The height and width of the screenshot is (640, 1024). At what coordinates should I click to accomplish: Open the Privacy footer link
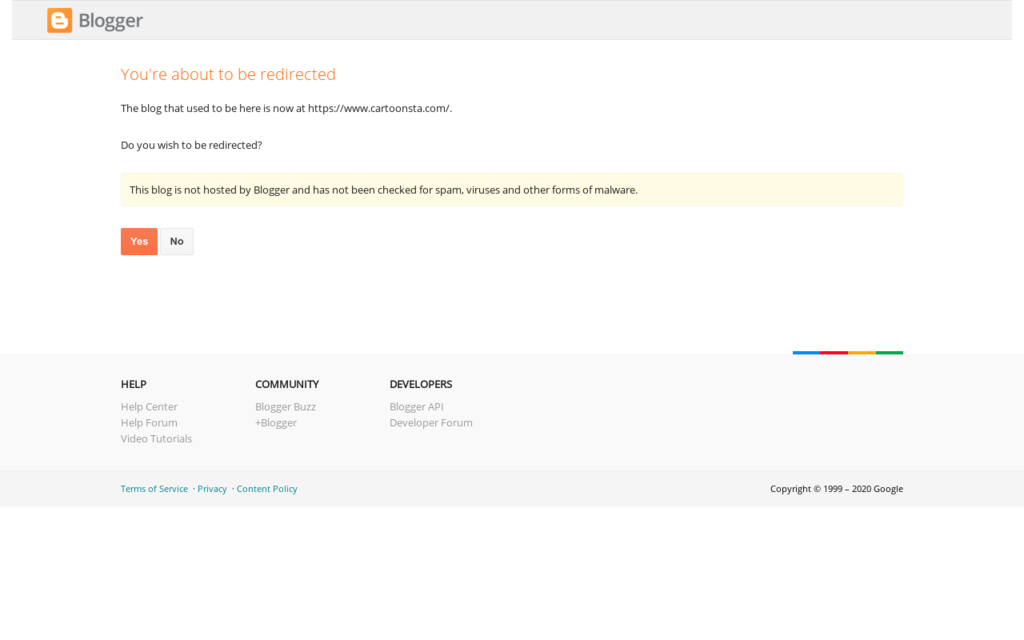(212, 489)
